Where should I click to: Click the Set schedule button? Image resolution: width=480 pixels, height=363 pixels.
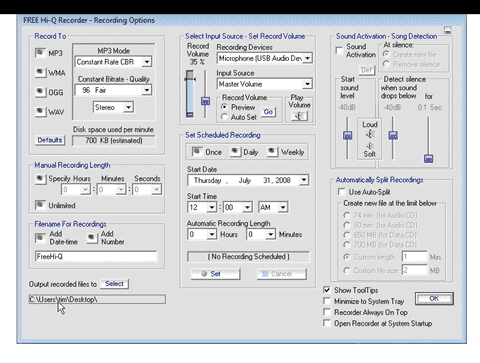[x=215, y=274]
